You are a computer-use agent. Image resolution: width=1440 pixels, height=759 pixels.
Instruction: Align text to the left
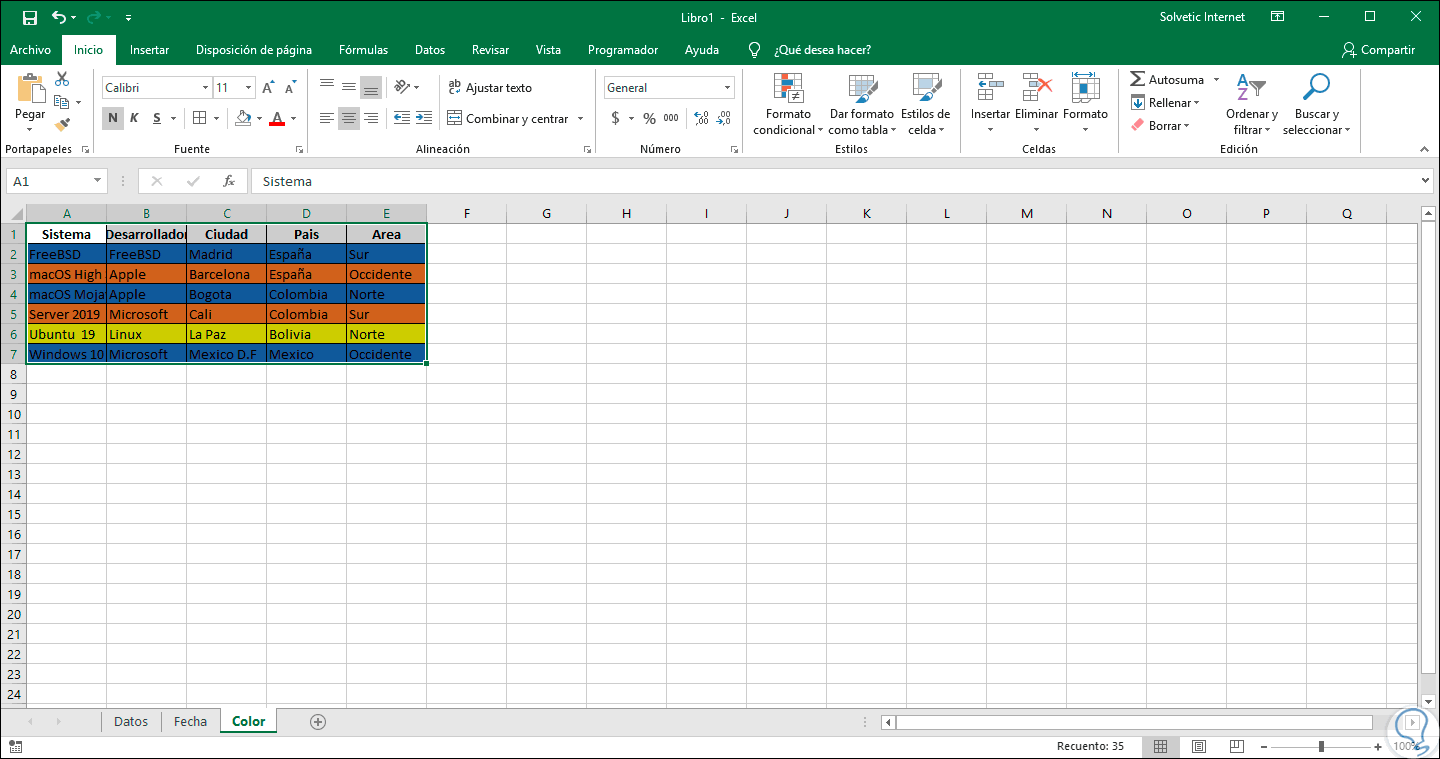[327, 118]
